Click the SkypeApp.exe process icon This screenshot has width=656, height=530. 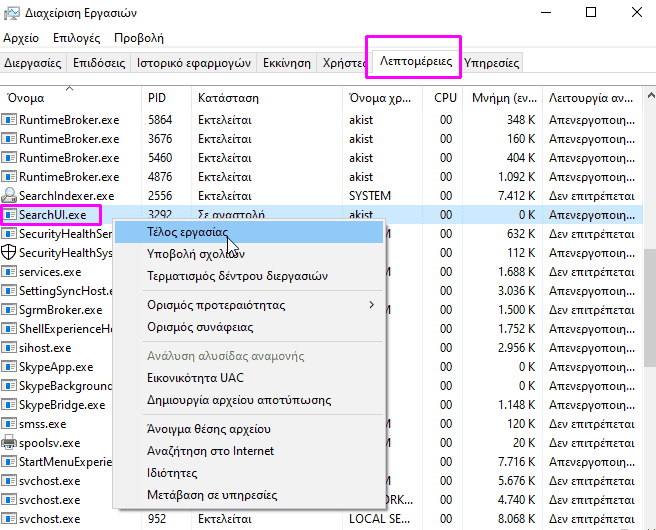tap(9, 367)
